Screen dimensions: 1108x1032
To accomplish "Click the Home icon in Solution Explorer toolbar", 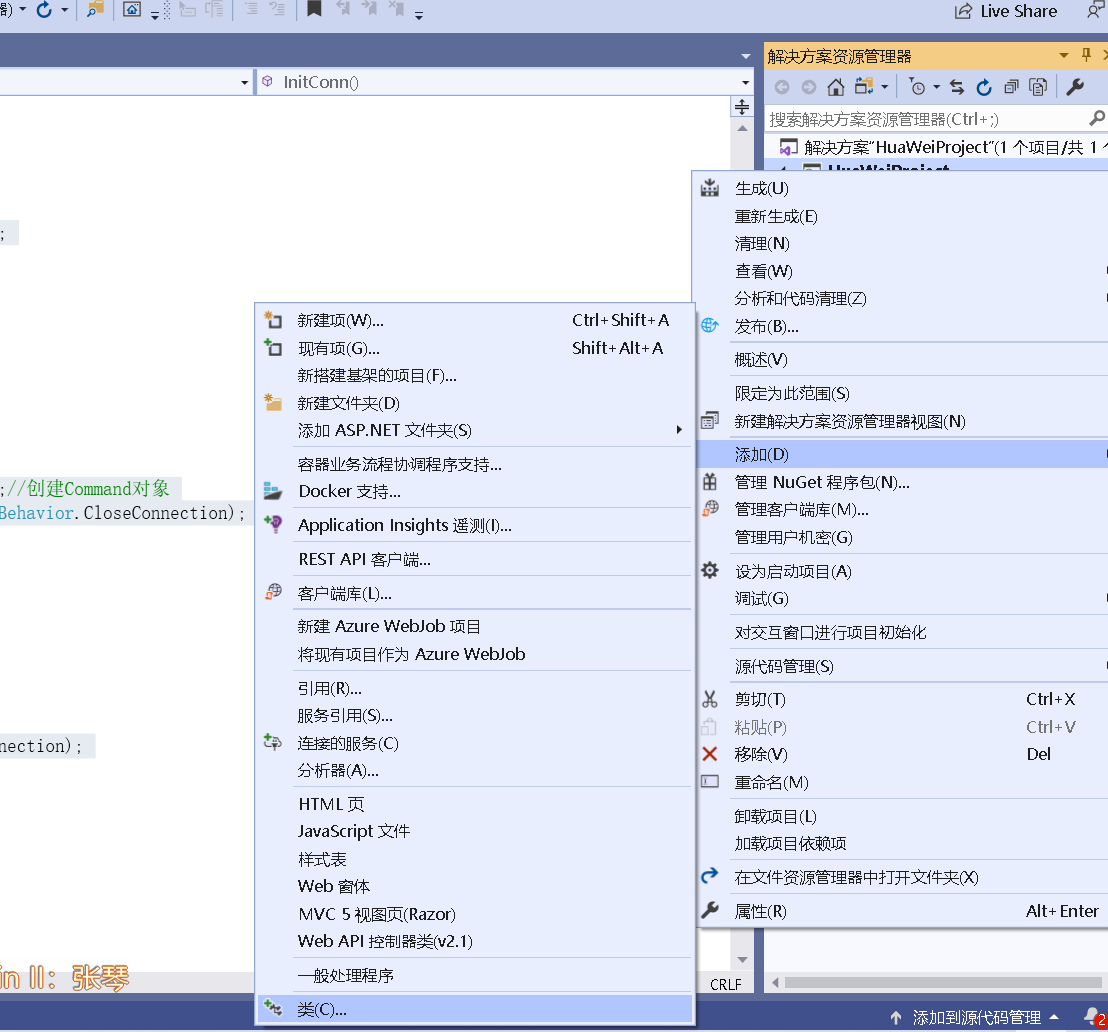I will (835, 87).
